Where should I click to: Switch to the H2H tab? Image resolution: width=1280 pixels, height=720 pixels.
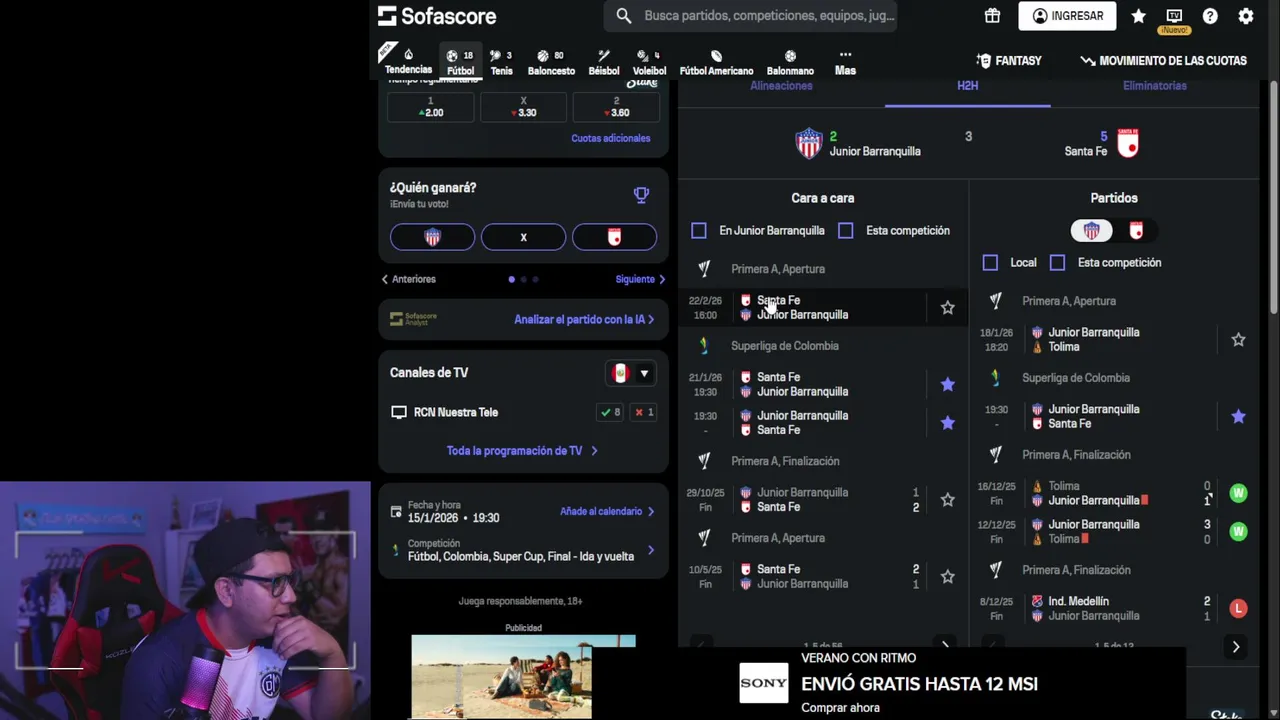coord(967,86)
